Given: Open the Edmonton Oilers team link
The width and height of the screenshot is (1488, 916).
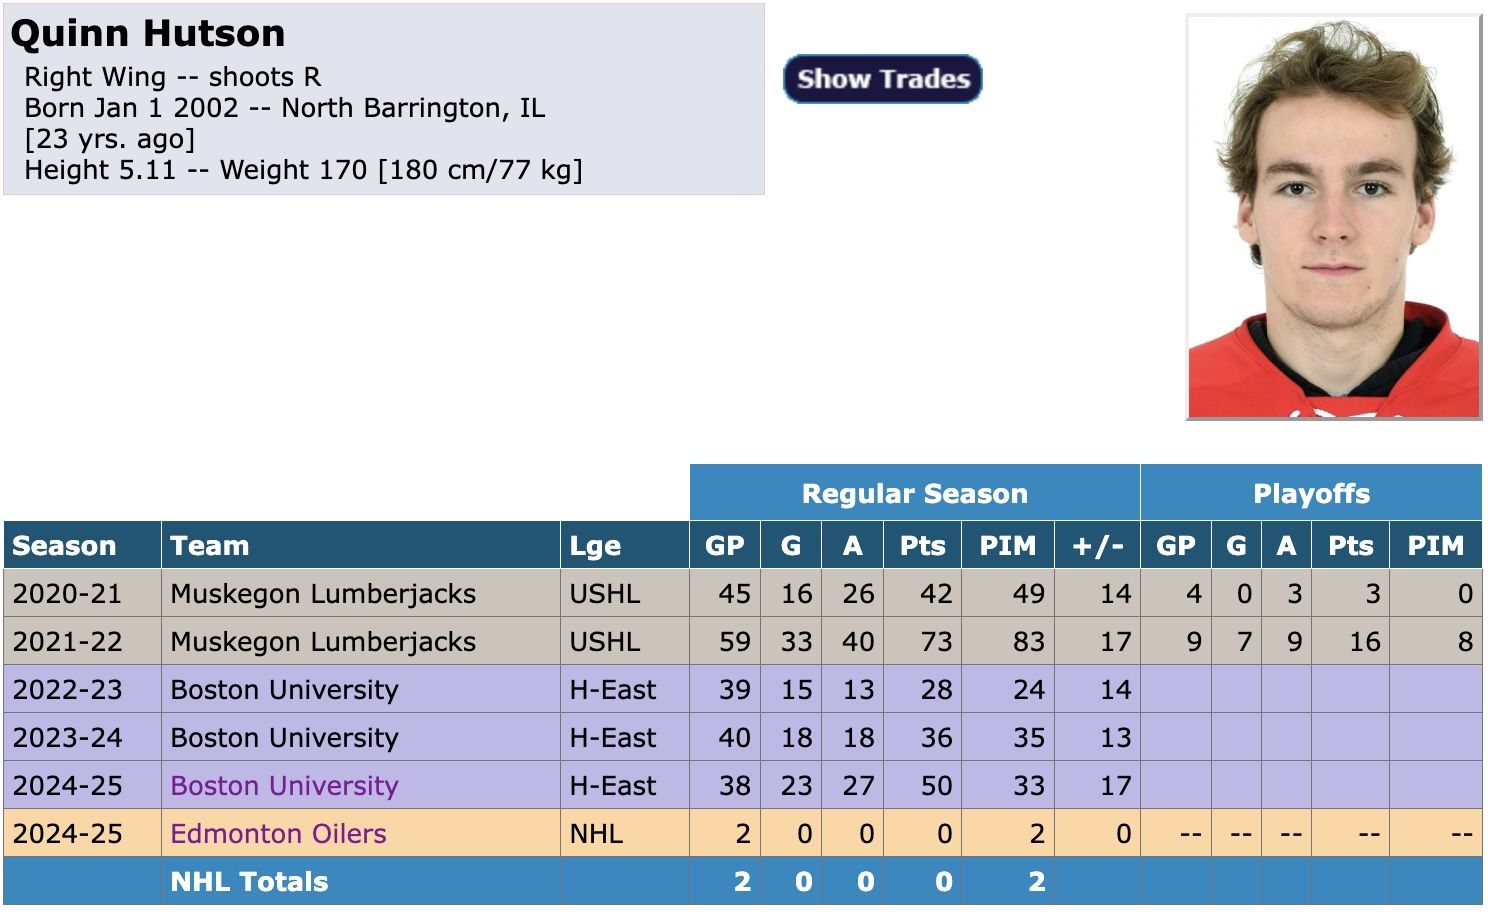Looking at the screenshot, I should click(278, 834).
